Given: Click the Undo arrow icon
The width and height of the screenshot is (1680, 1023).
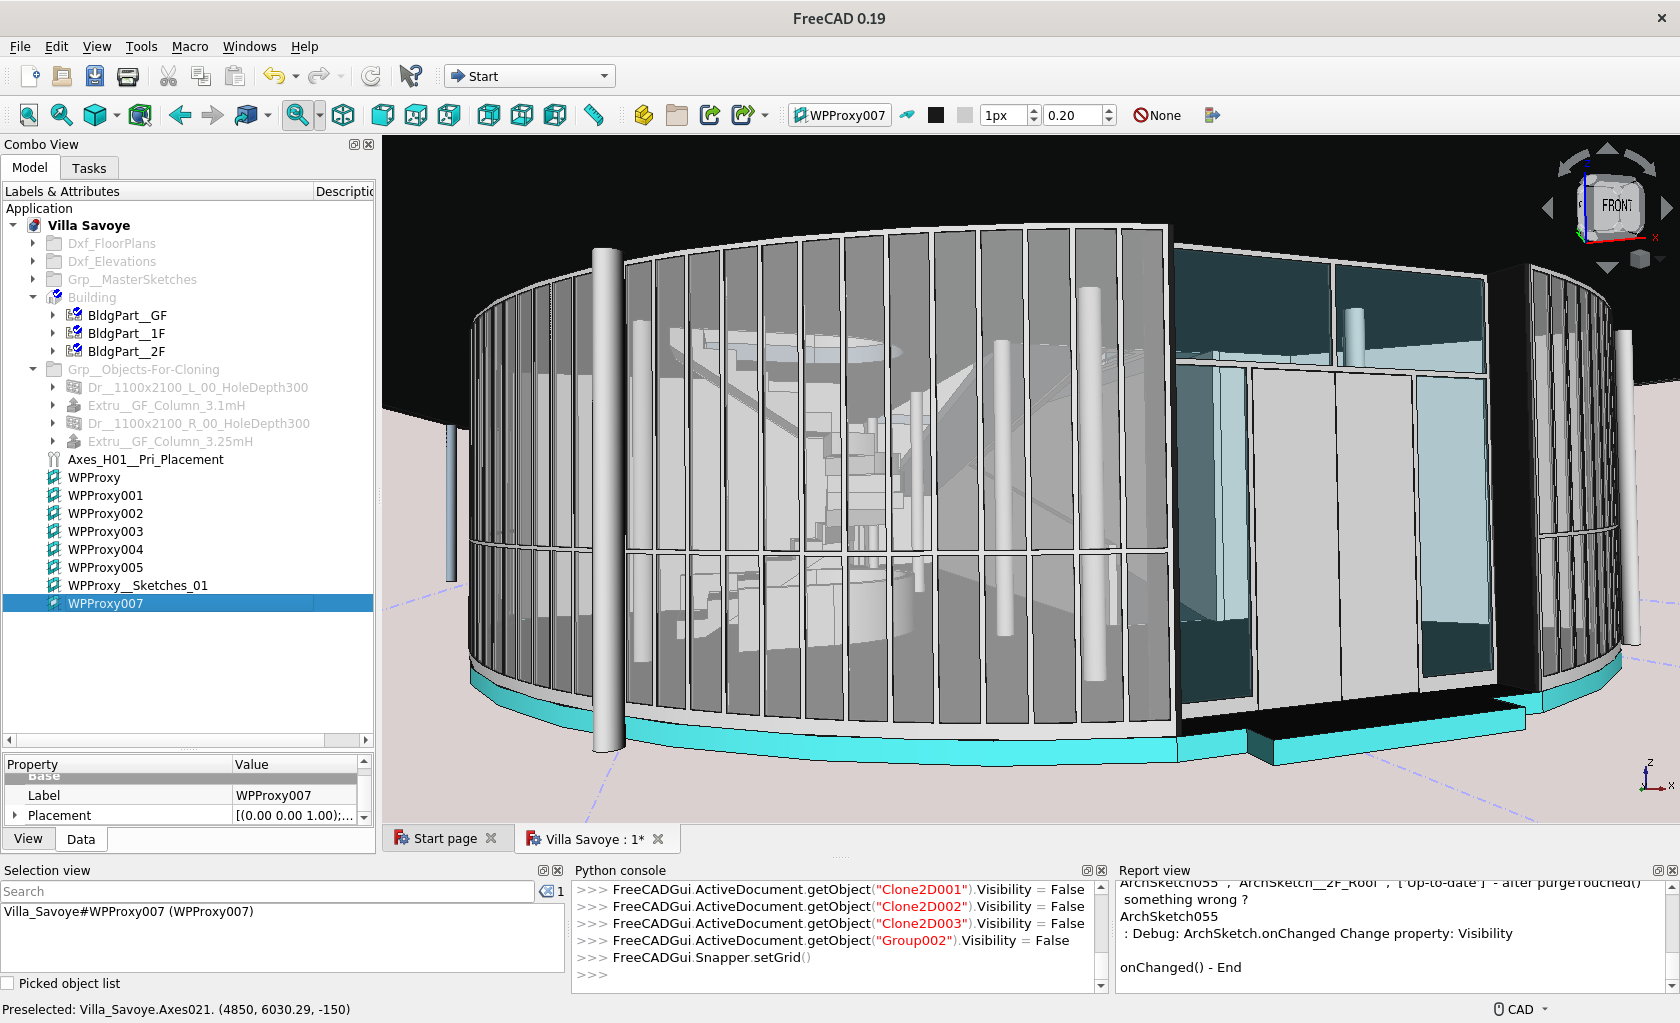Looking at the screenshot, I should 274,76.
